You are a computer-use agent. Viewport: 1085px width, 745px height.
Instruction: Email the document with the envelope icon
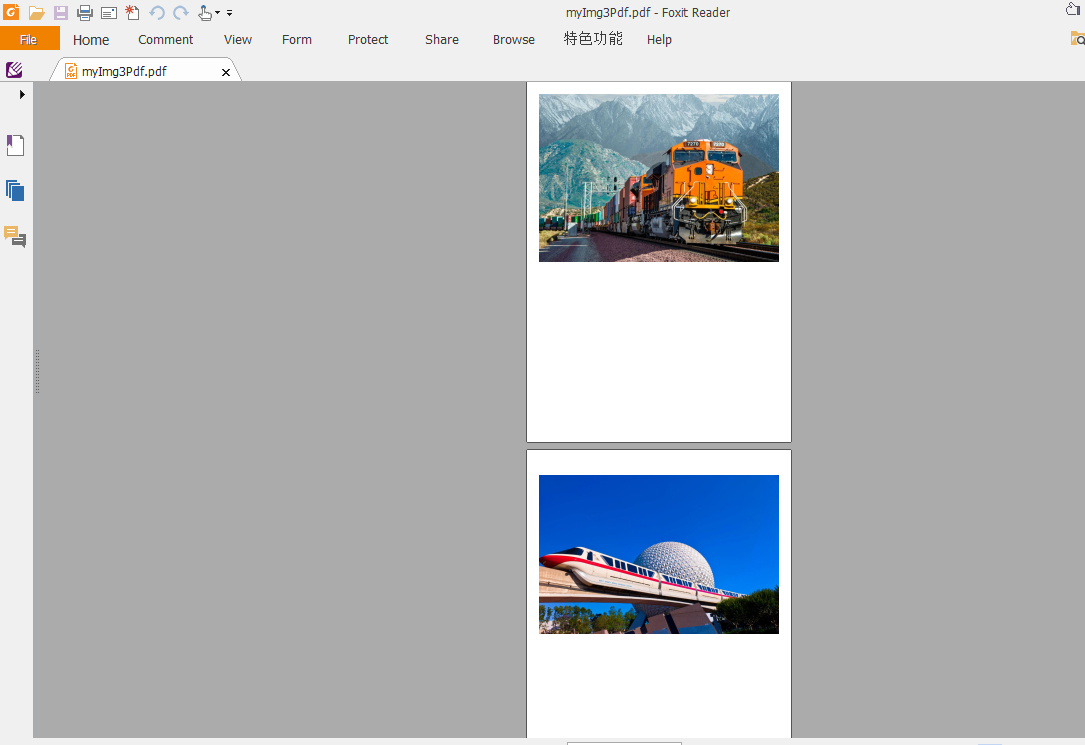click(x=109, y=12)
